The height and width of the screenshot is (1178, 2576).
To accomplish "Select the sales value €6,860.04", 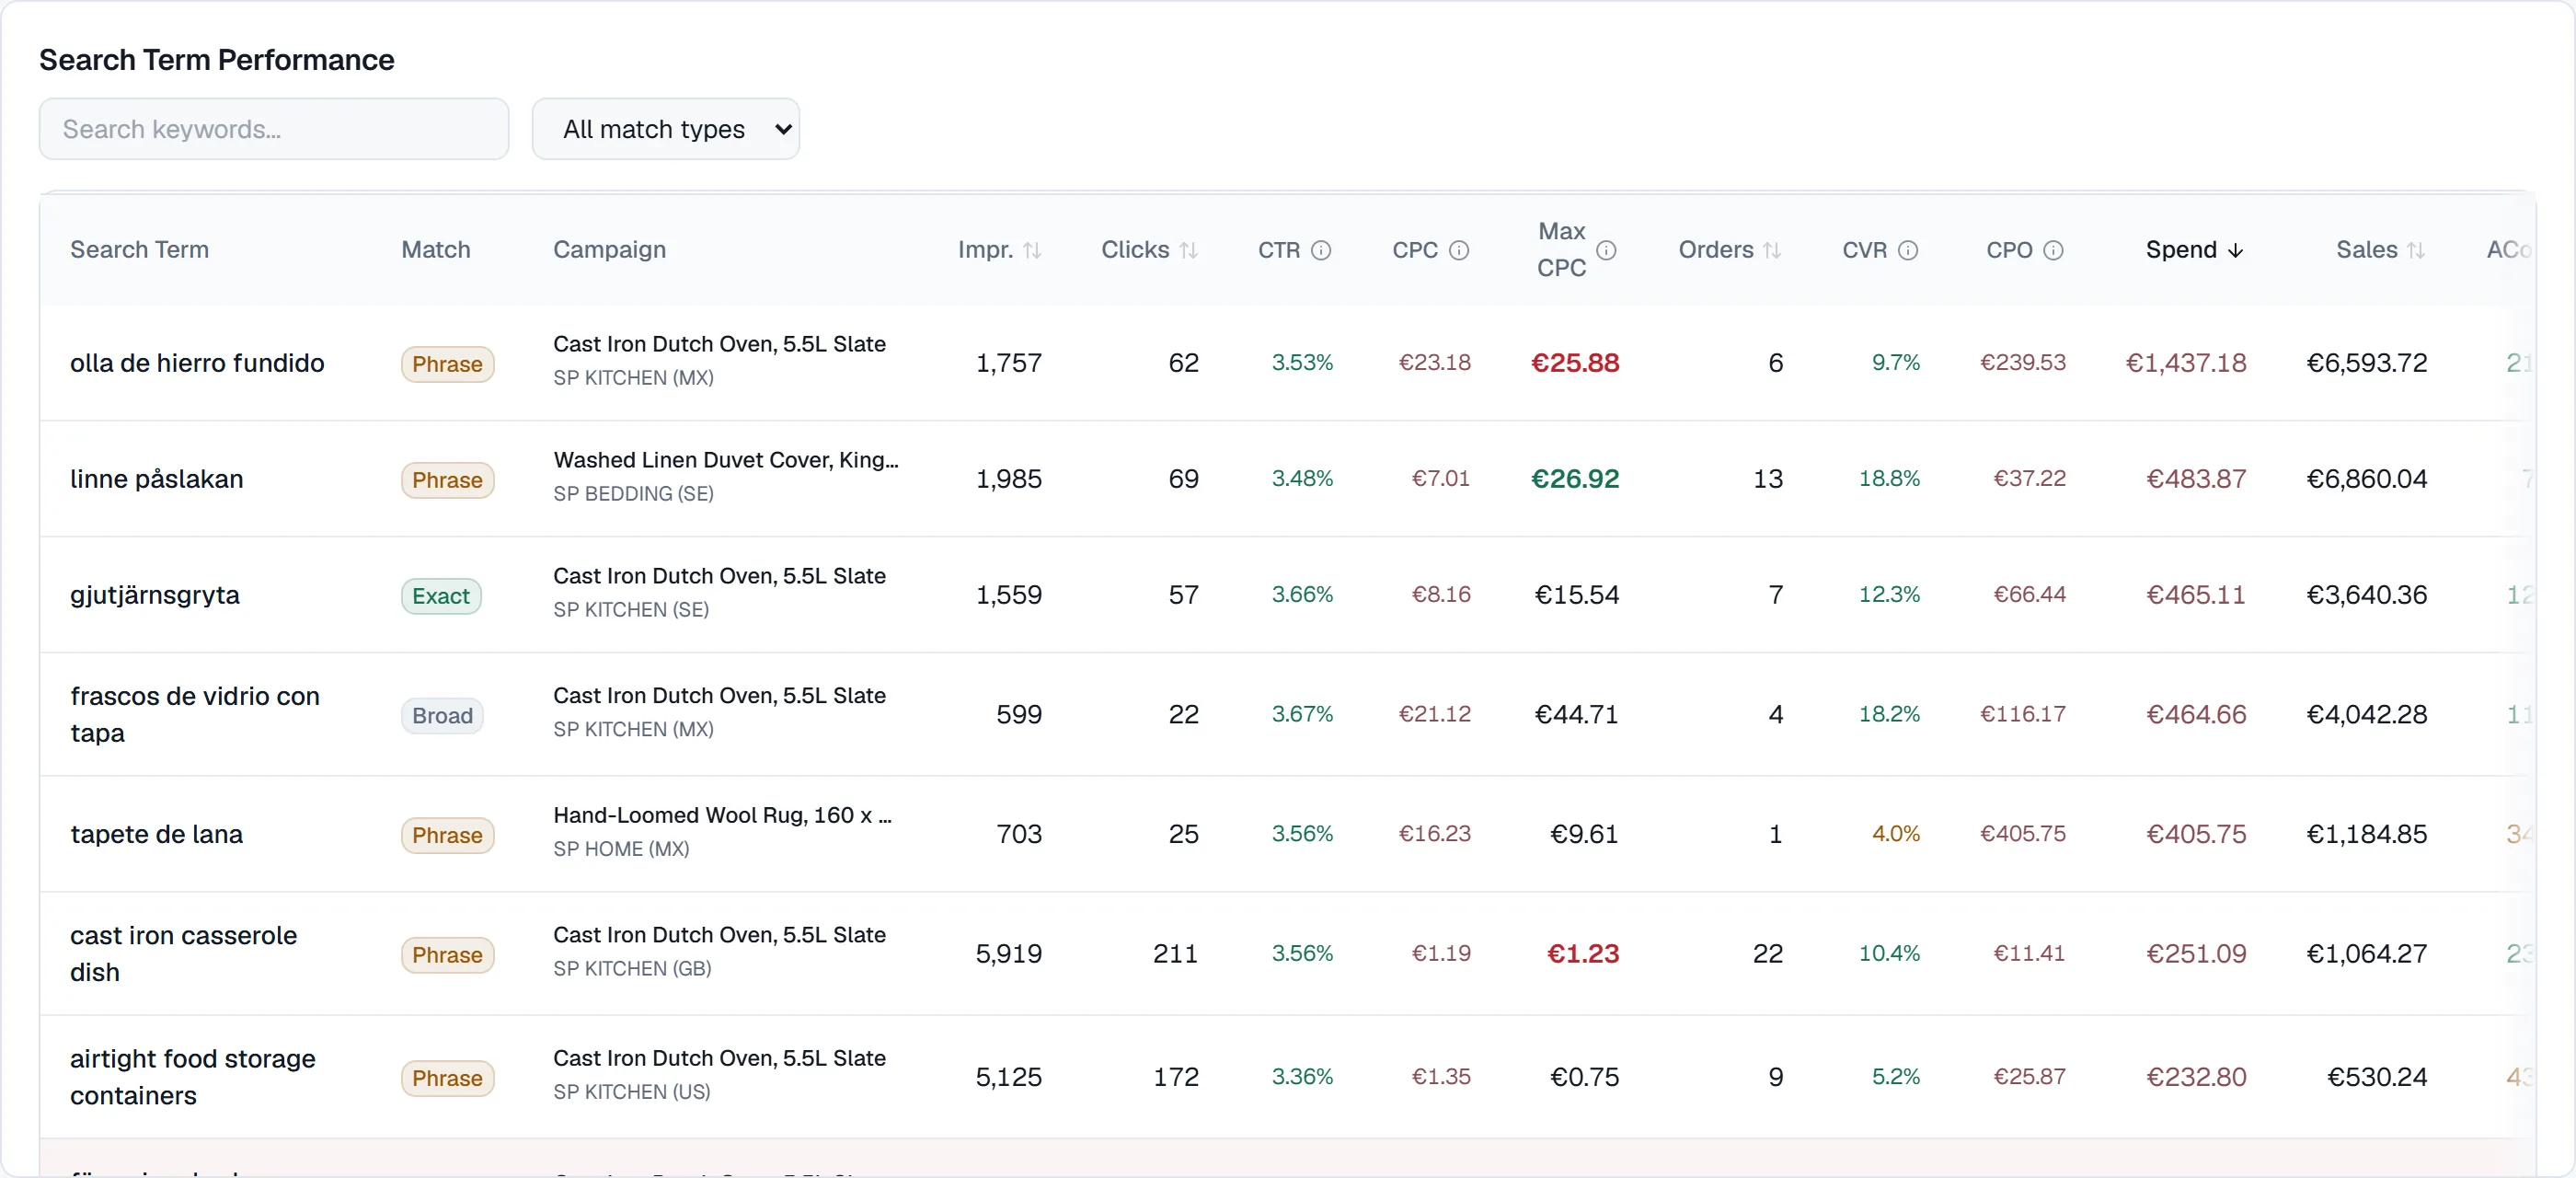I will tap(2367, 479).
